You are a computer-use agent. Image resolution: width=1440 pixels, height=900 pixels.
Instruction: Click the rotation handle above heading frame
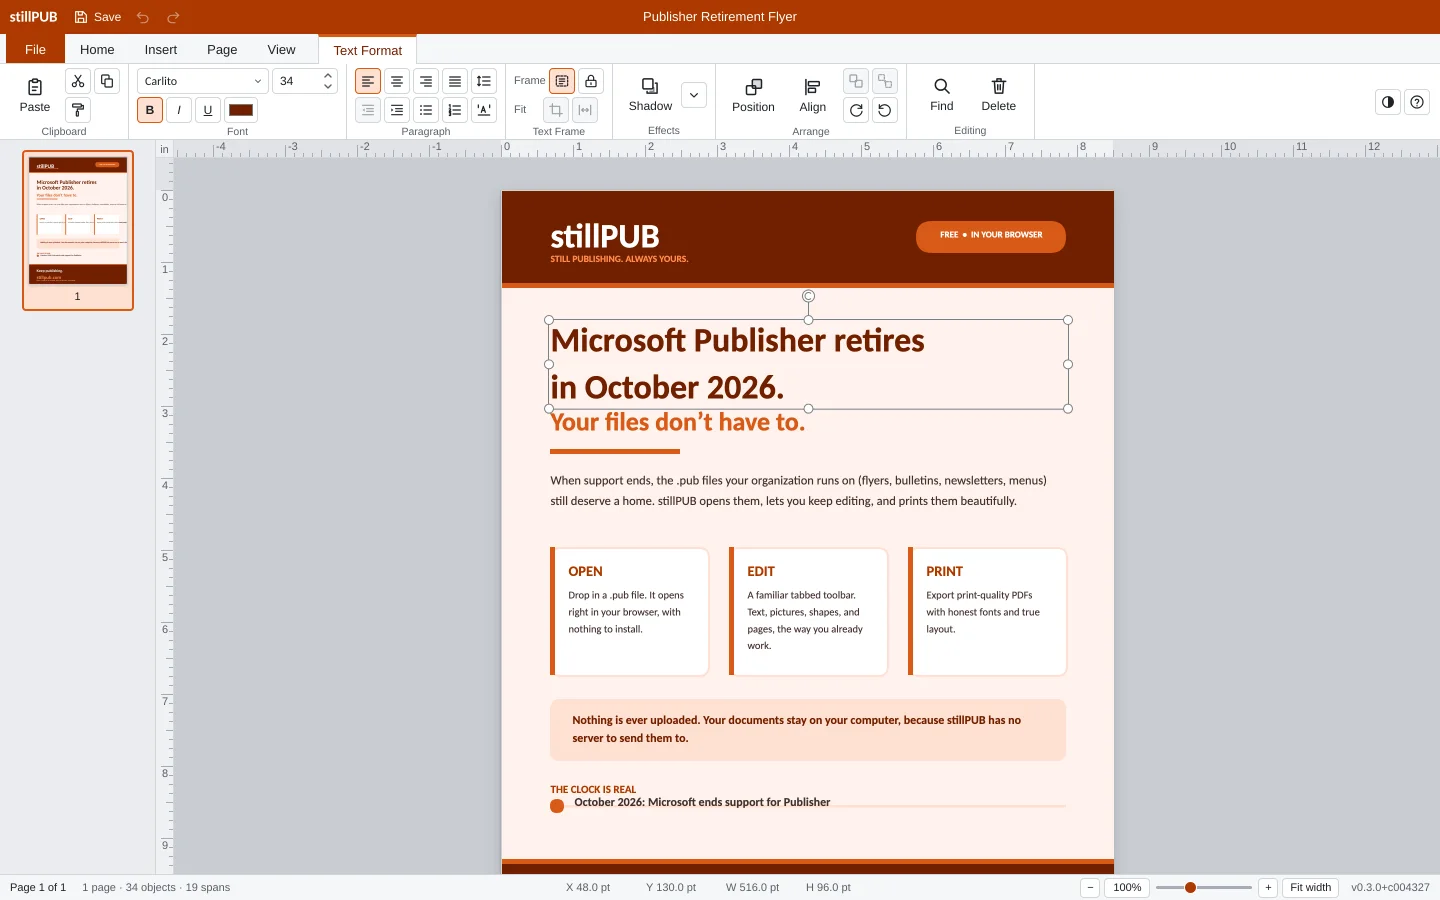(x=808, y=296)
